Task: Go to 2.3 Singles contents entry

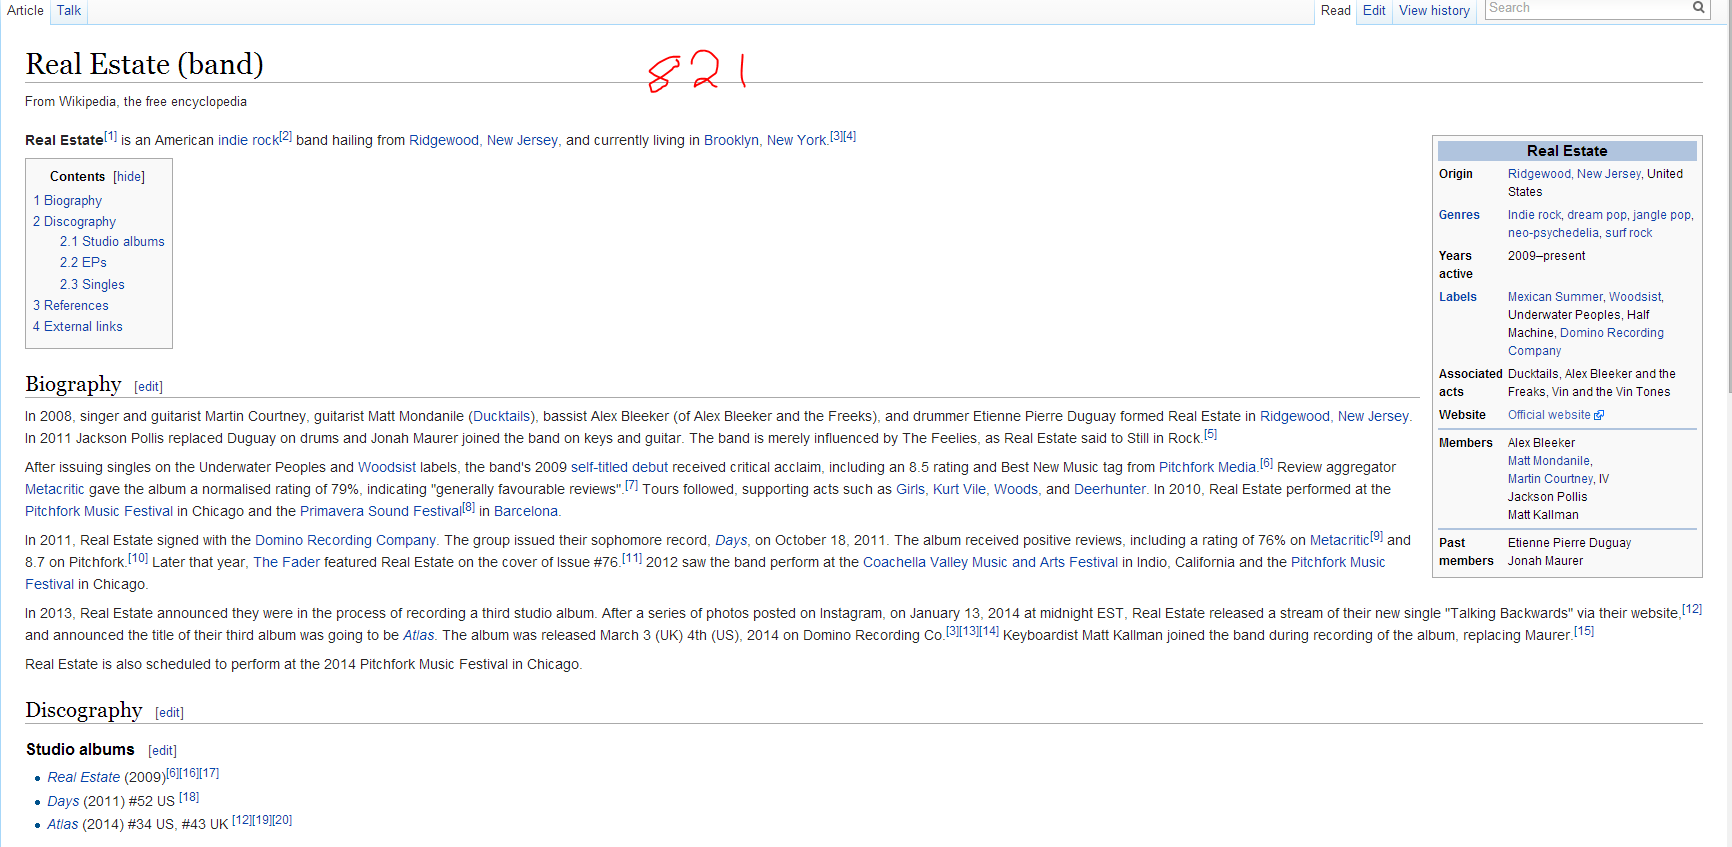Action: (x=92, y=285)
